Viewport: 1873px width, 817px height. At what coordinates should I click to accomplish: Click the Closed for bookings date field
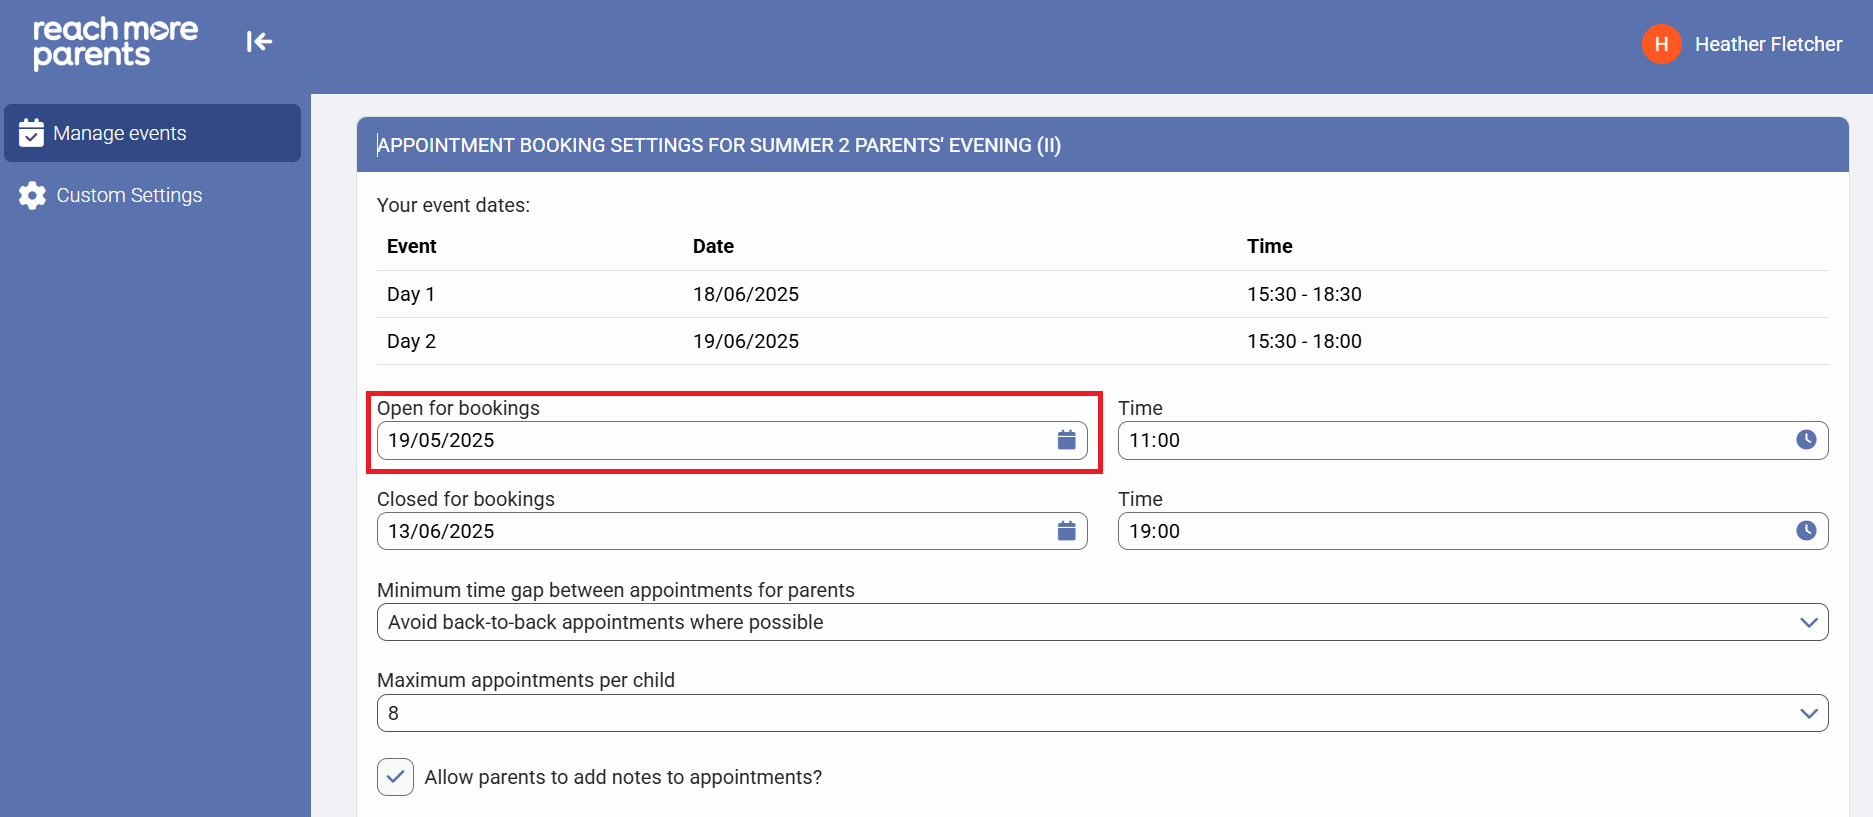click(710, 531)
